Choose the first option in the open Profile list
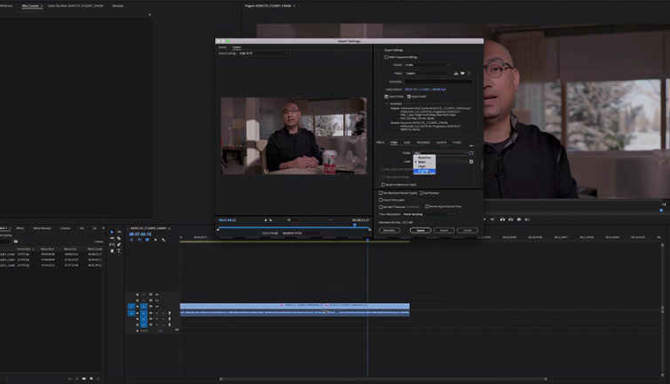Viewport: 670px width, 384px height. 424,157
